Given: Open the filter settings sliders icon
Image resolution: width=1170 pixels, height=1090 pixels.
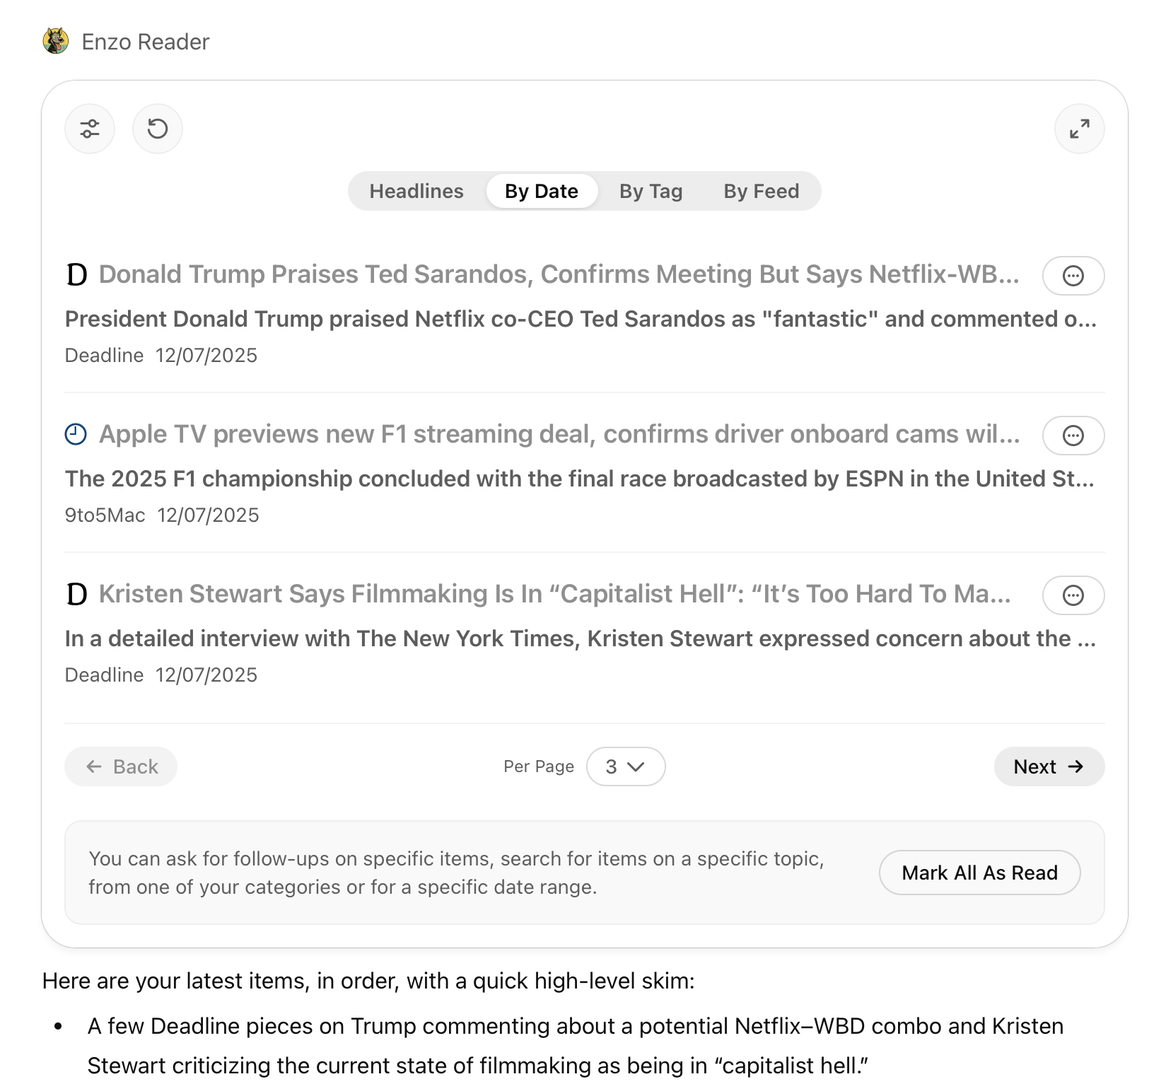Looking at the screenshot, I should click(x=90, y=129).
